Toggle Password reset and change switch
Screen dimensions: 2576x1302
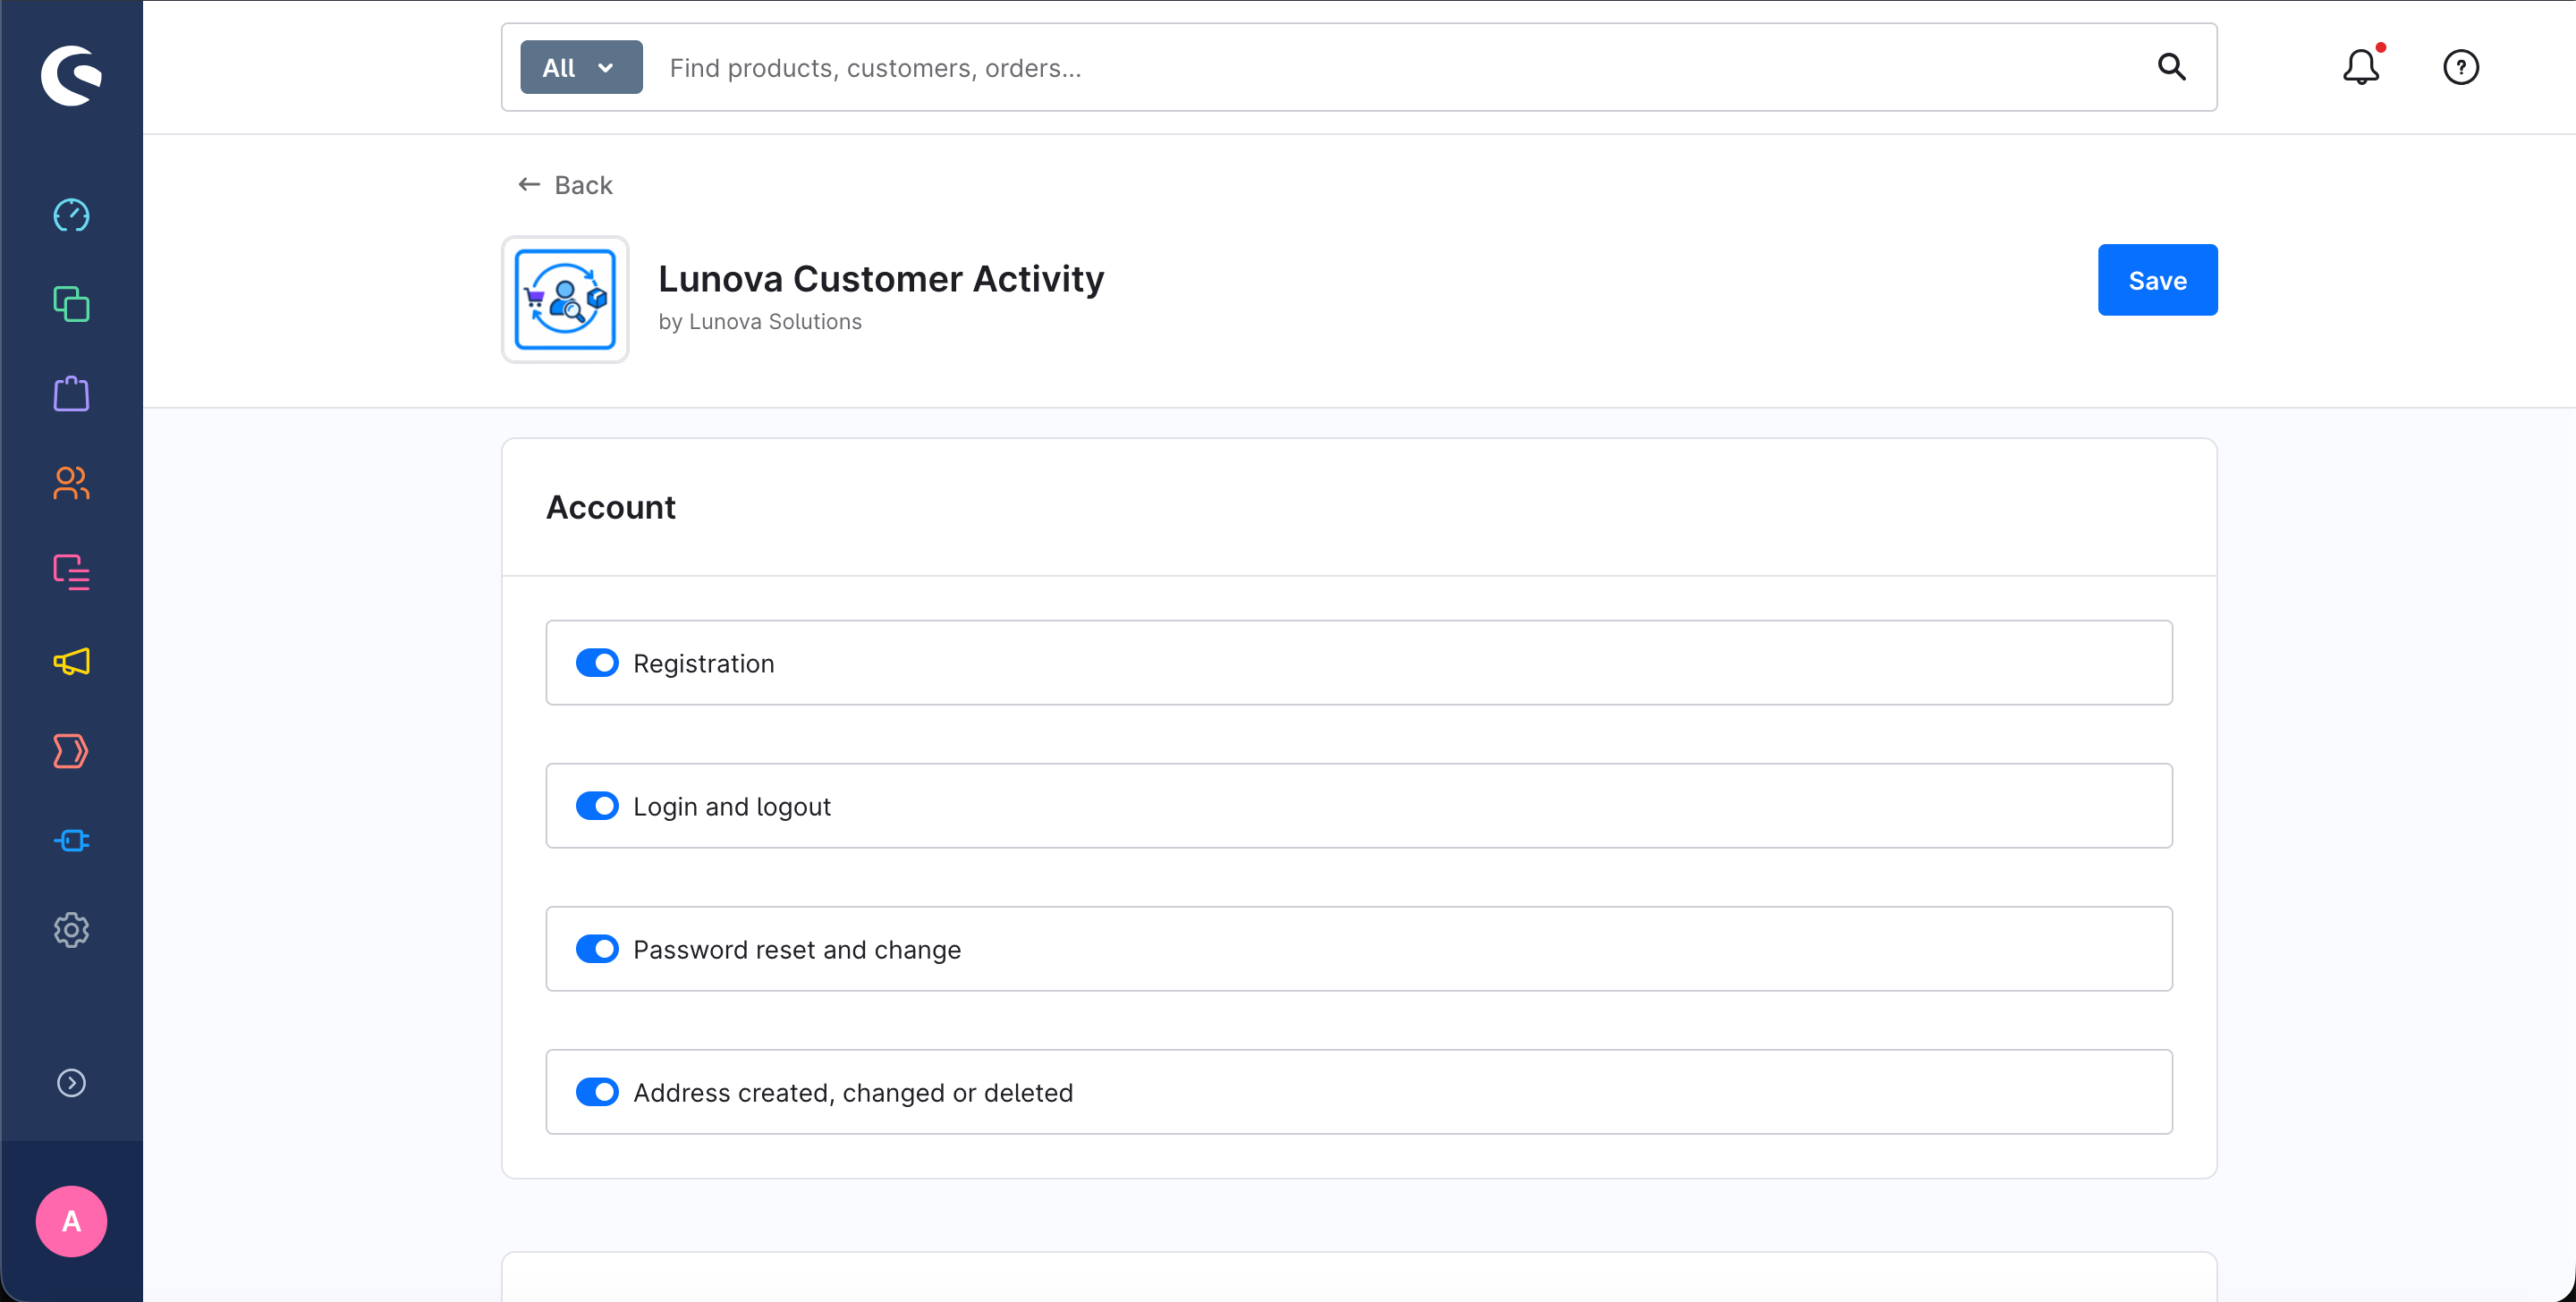click(597, 949)
